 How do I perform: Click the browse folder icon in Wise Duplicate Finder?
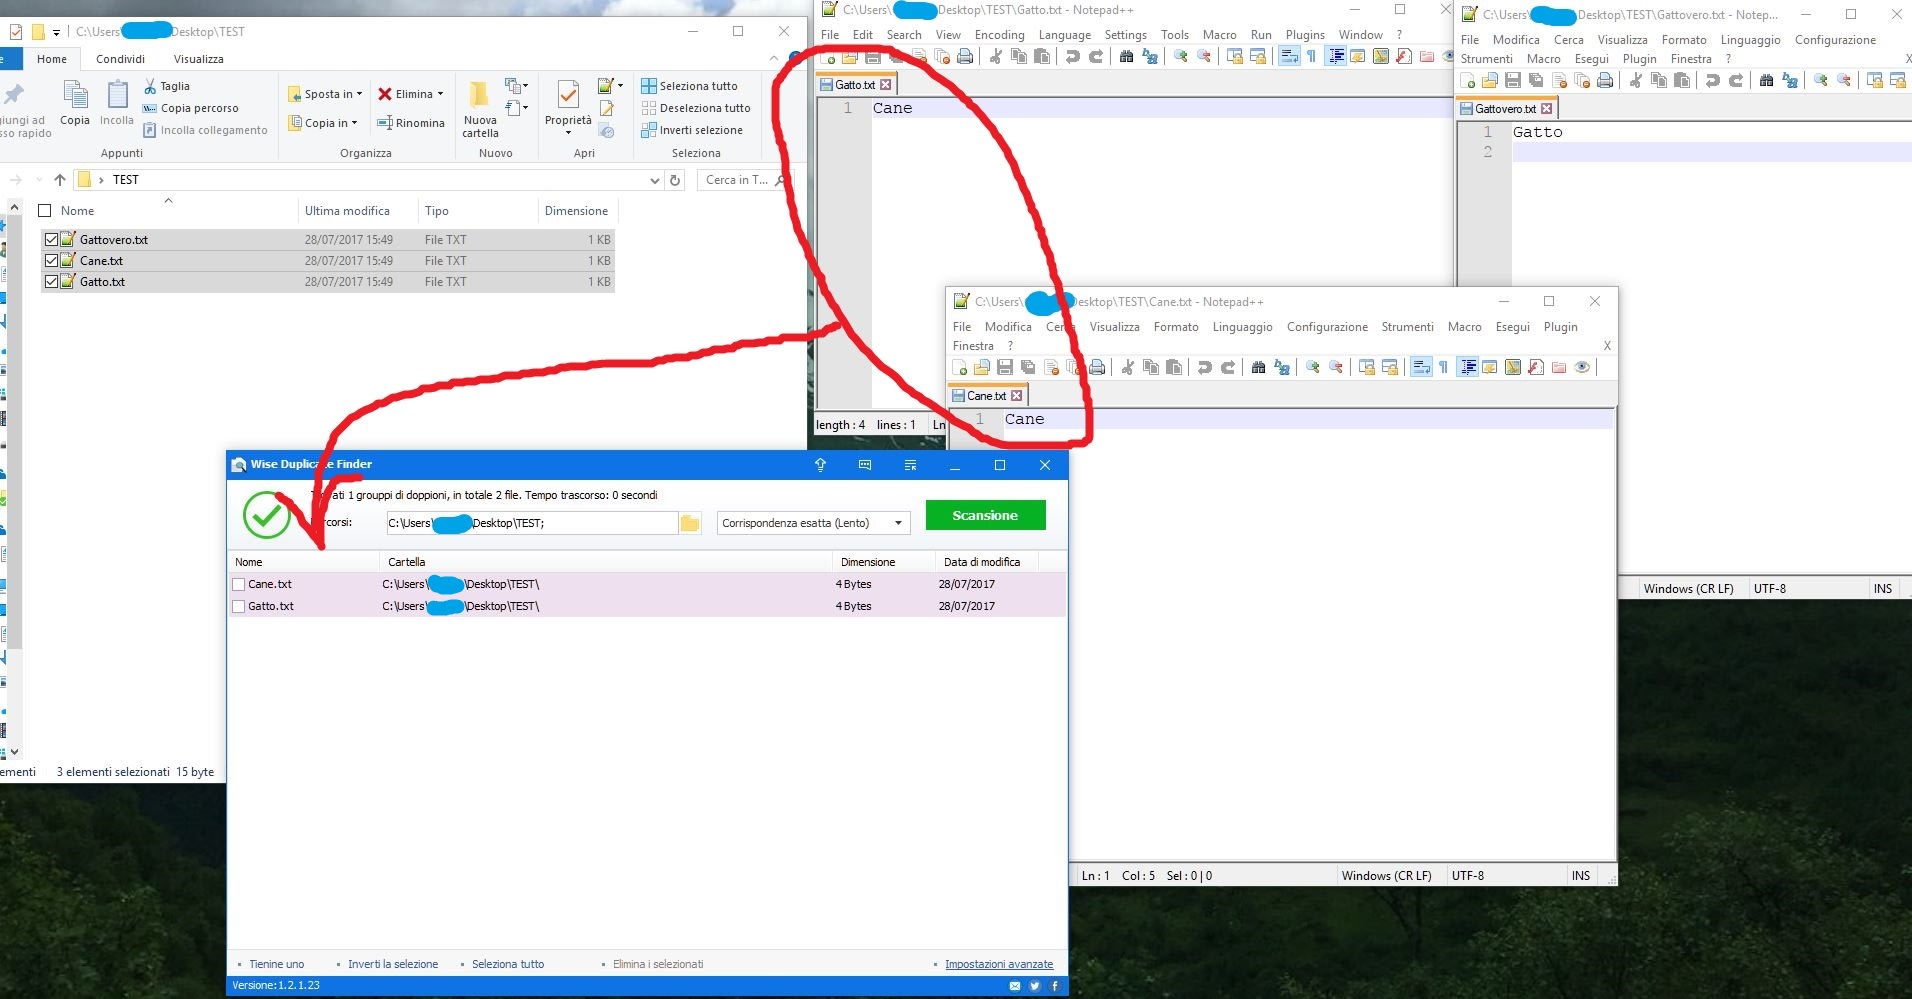click(x=690, y=523)
